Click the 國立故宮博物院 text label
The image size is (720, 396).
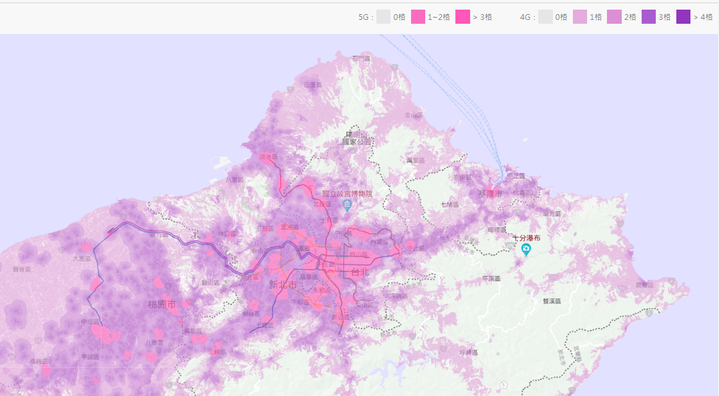pyautogui.click(x=347, y=194)
